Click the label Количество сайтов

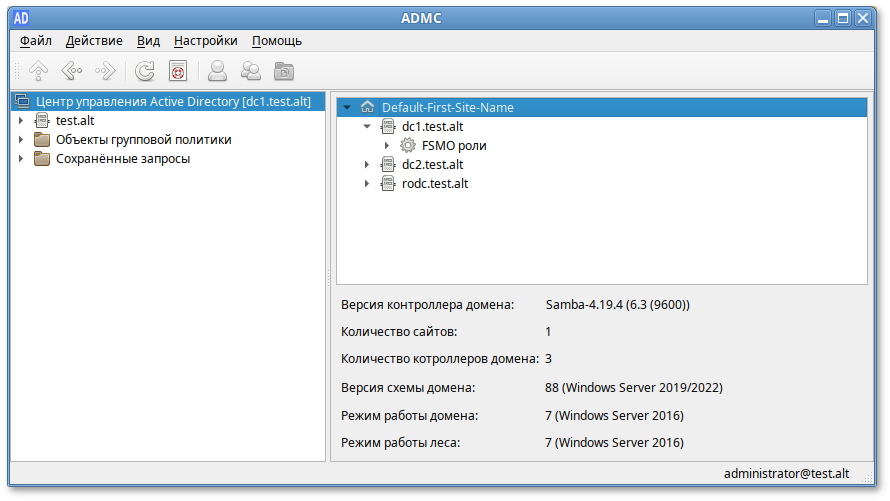399,331
